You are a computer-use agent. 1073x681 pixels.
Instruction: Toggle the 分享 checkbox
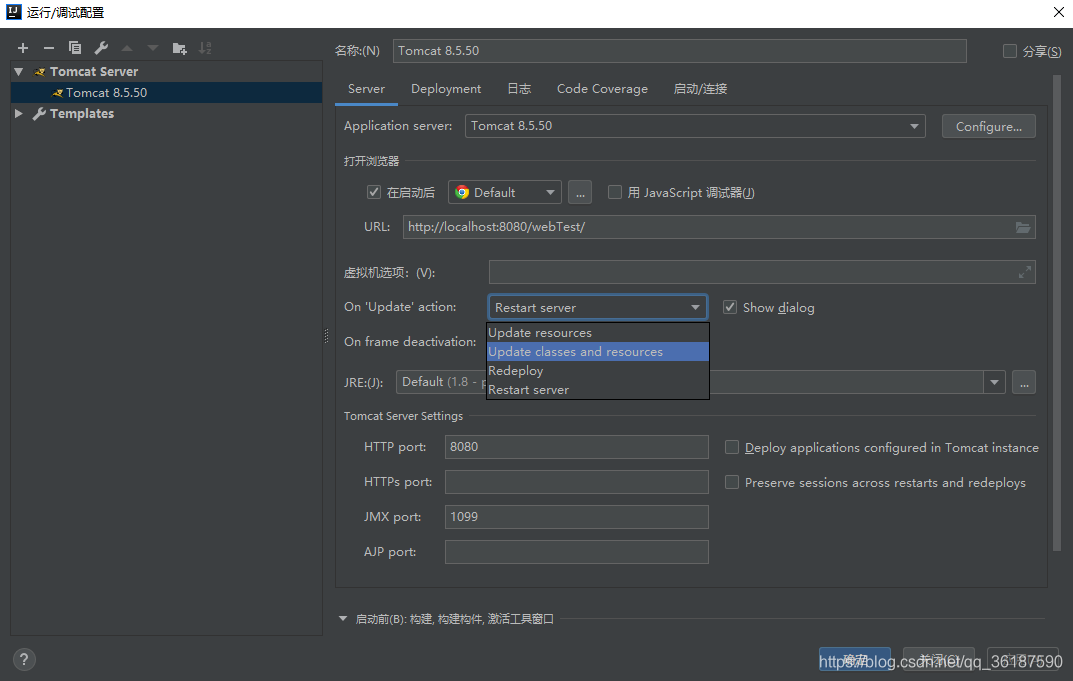point(1009,51)
